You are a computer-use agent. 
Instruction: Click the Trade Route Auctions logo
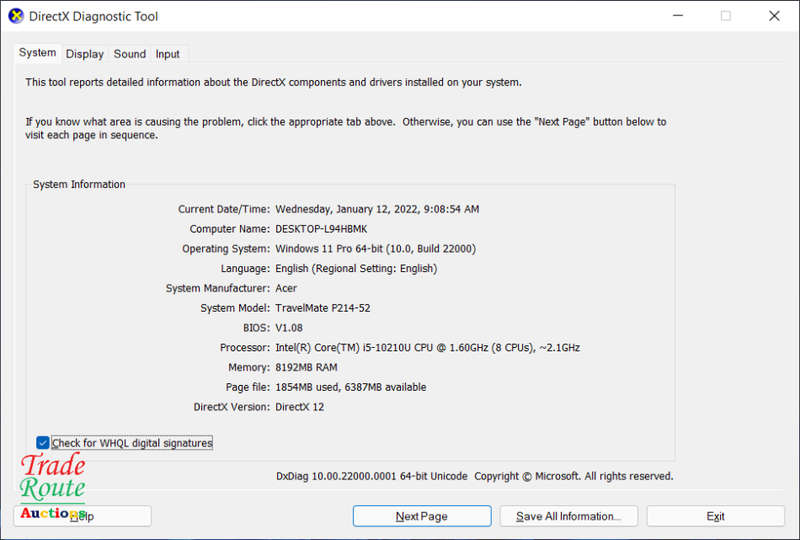point(53,486)
